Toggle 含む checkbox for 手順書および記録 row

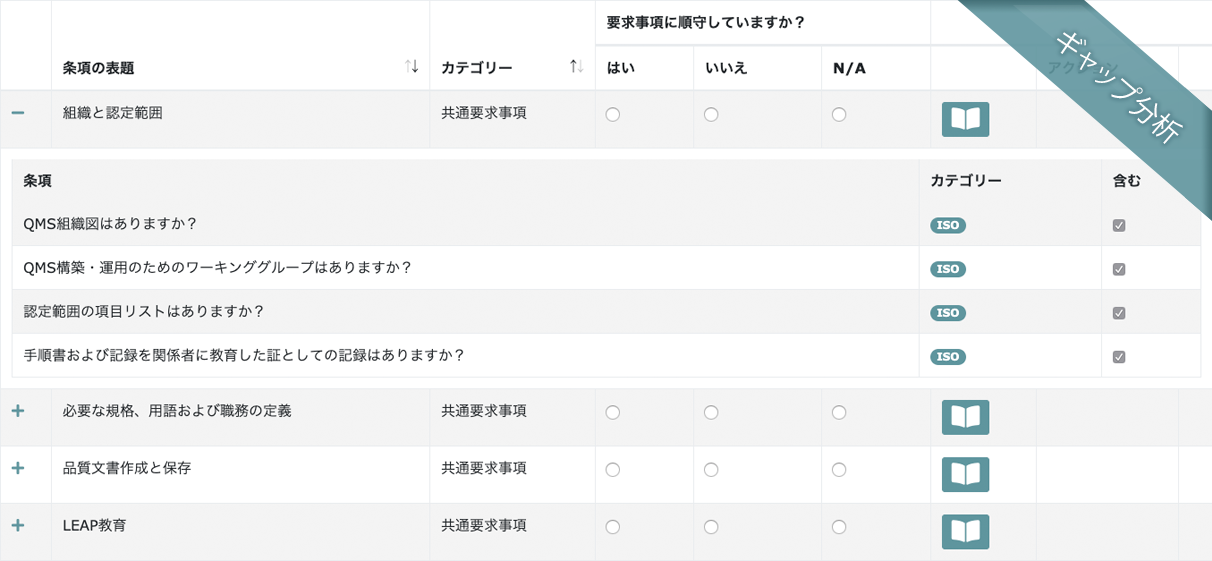1119,357
